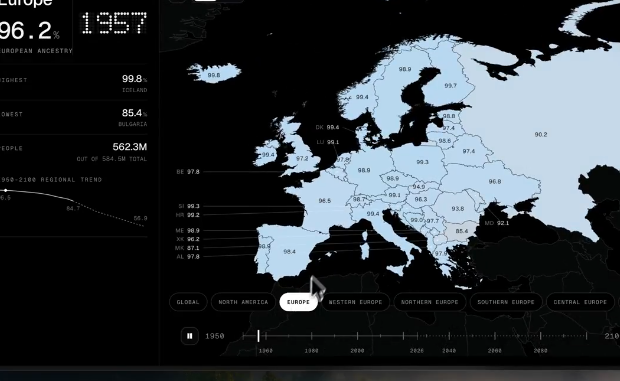The height and width of the screenshot is (381, 620).
Task: Click the Lowest 85.4% Bulgaria stat
Action: coord(74,118)
